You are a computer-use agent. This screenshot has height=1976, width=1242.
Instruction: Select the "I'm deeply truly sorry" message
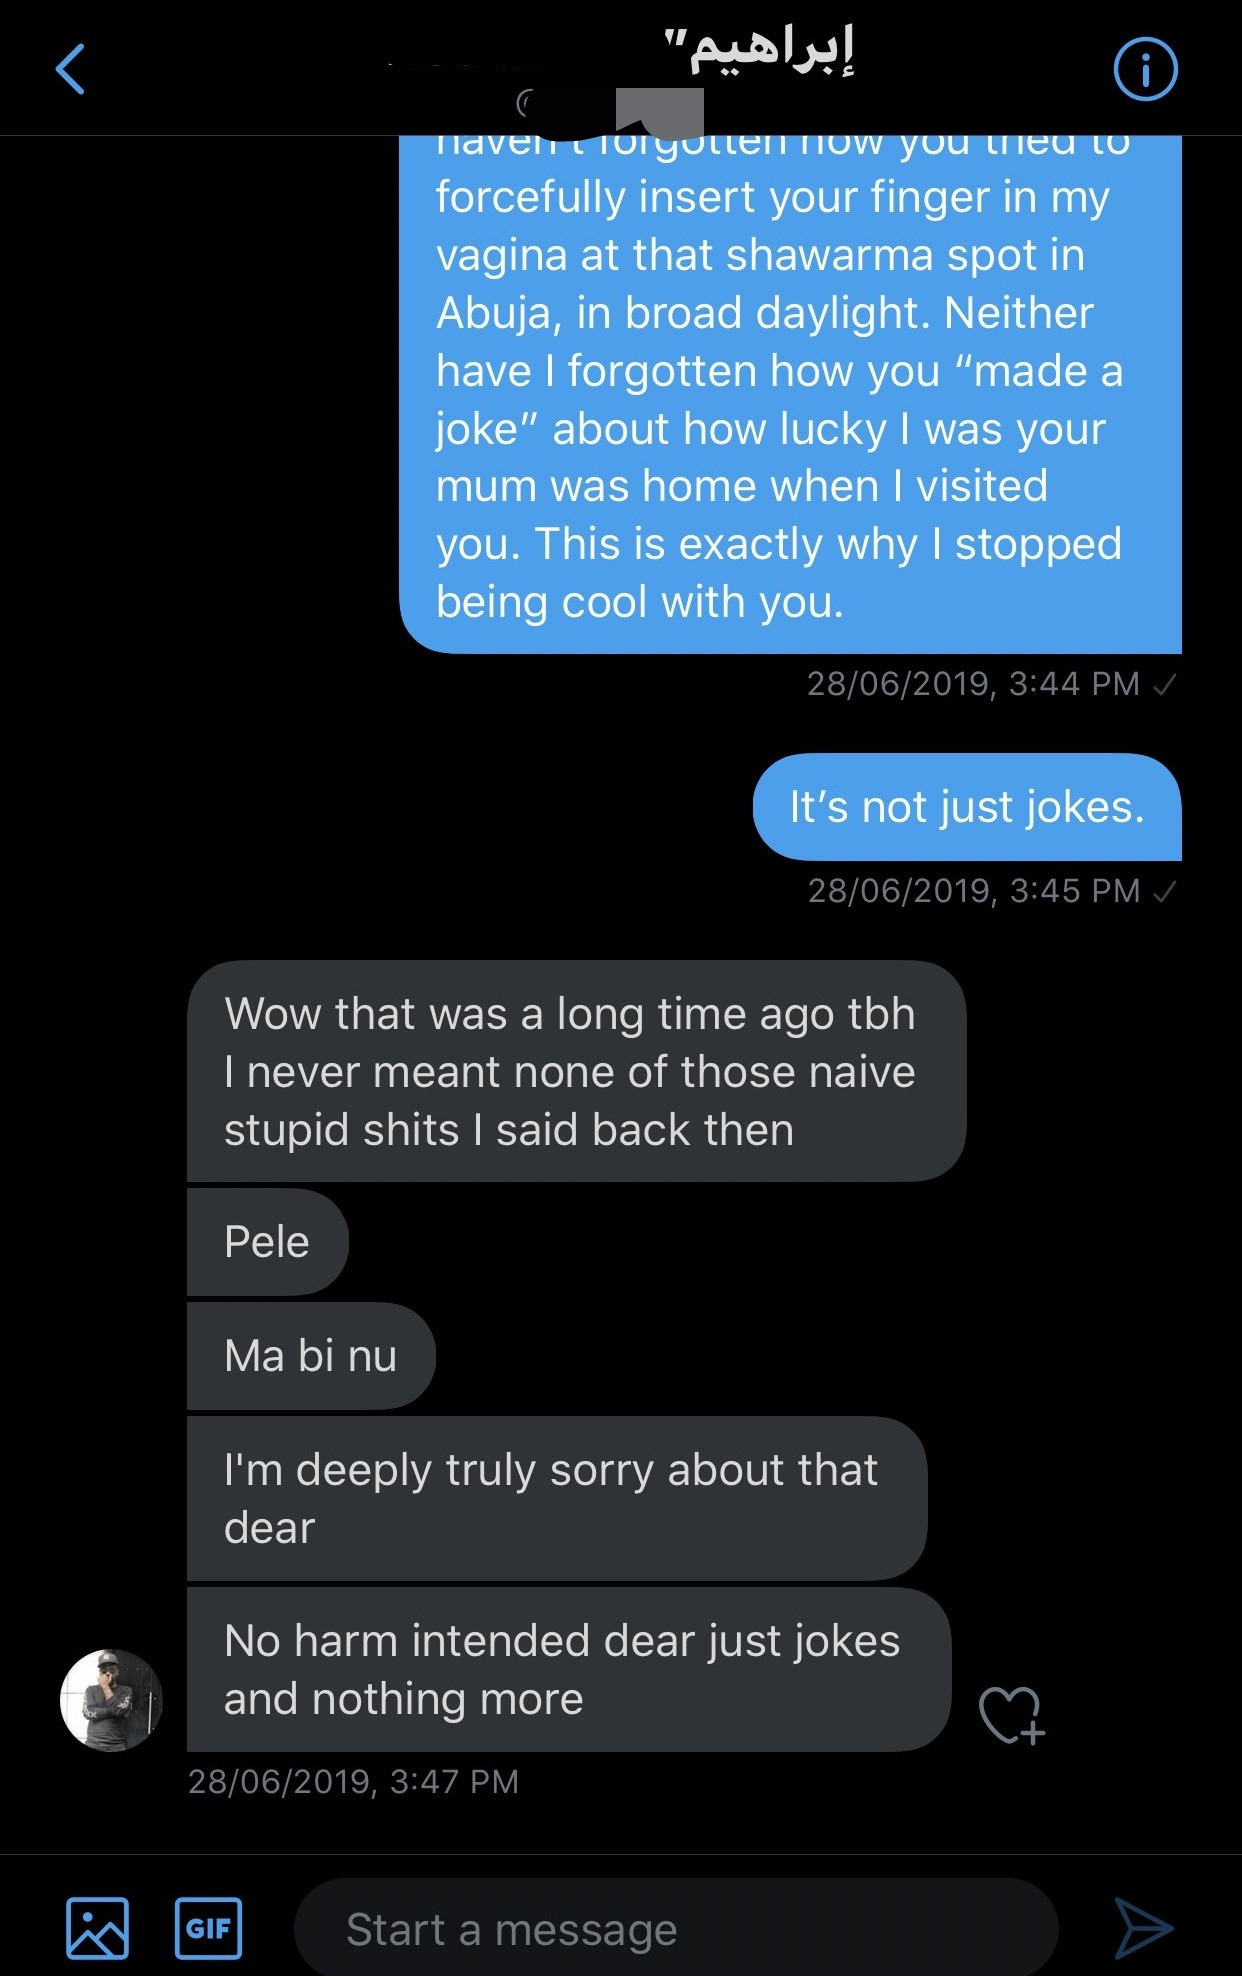[555, 1498]
